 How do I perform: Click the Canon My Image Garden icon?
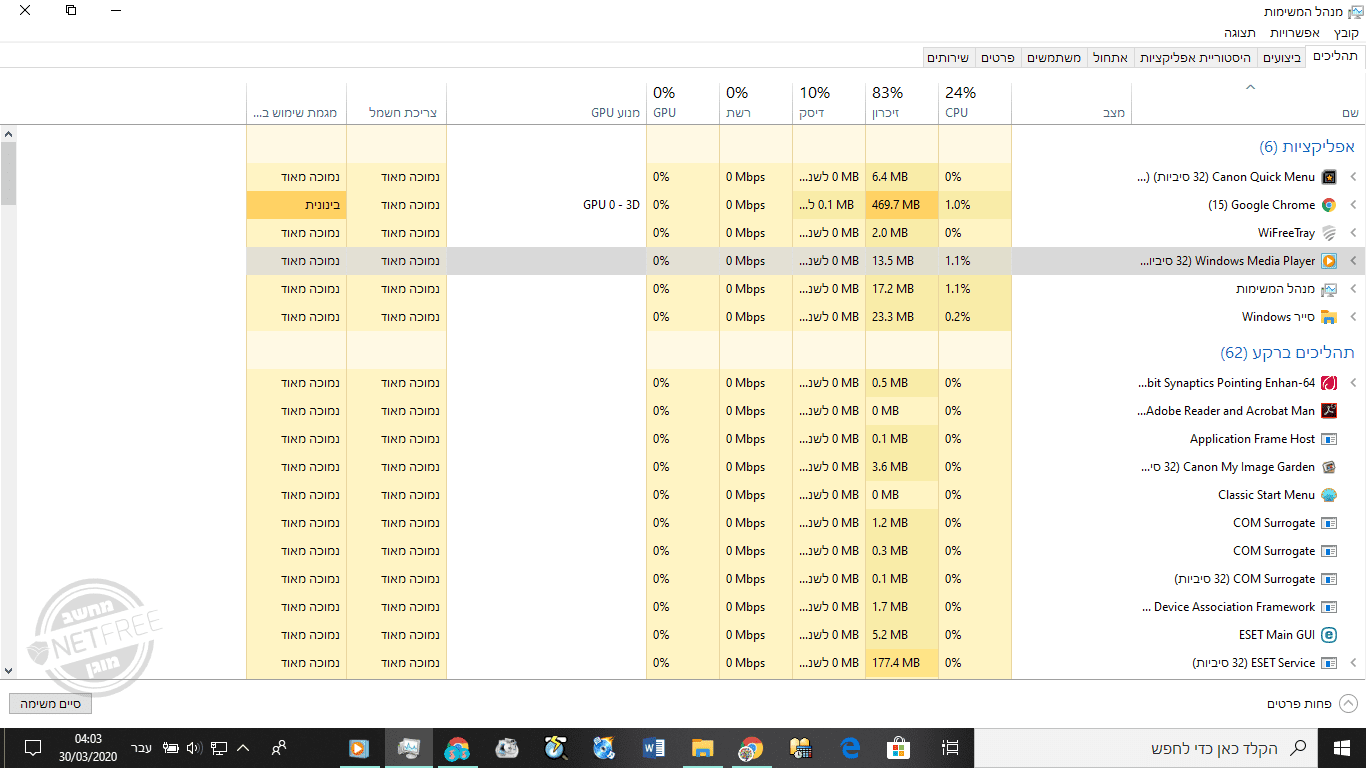tap(1329, 467)
